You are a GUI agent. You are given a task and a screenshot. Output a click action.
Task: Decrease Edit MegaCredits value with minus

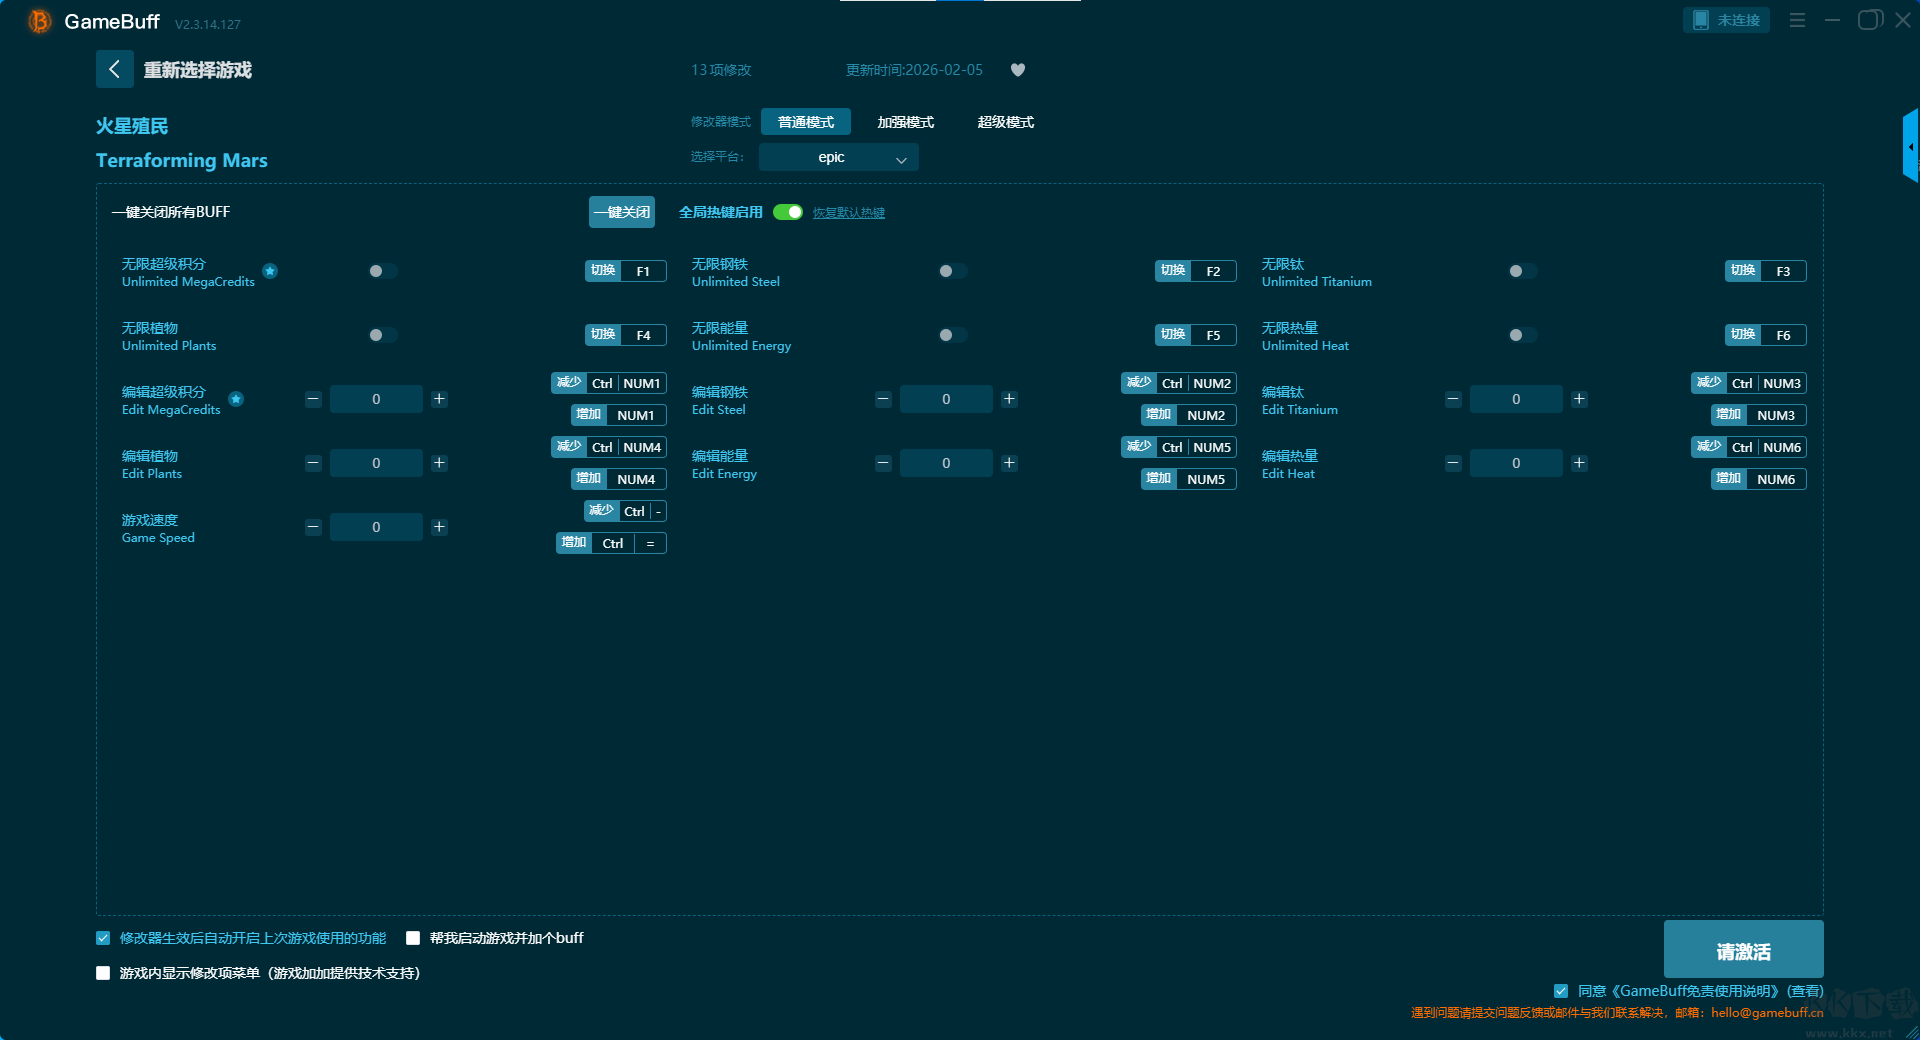[313, 399]
